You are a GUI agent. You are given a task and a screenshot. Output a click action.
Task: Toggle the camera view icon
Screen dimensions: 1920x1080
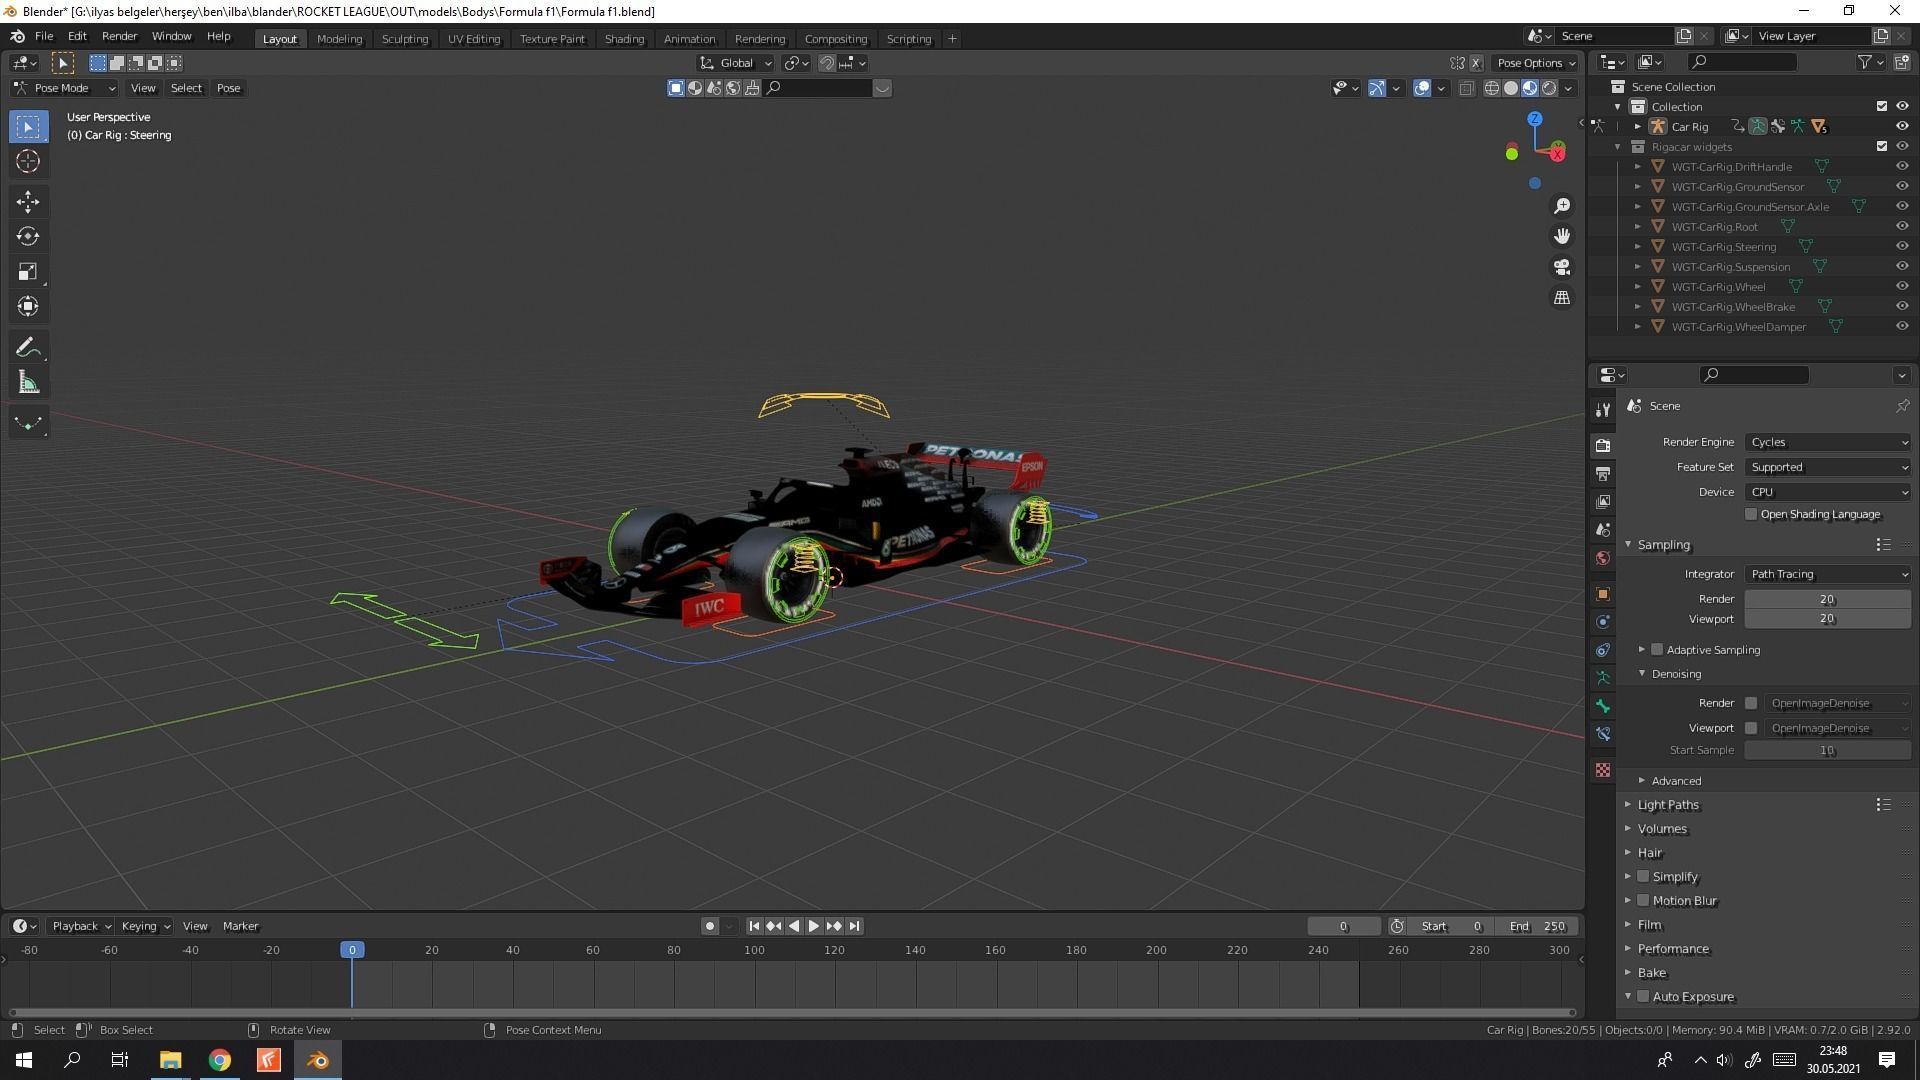[1562, 267]
